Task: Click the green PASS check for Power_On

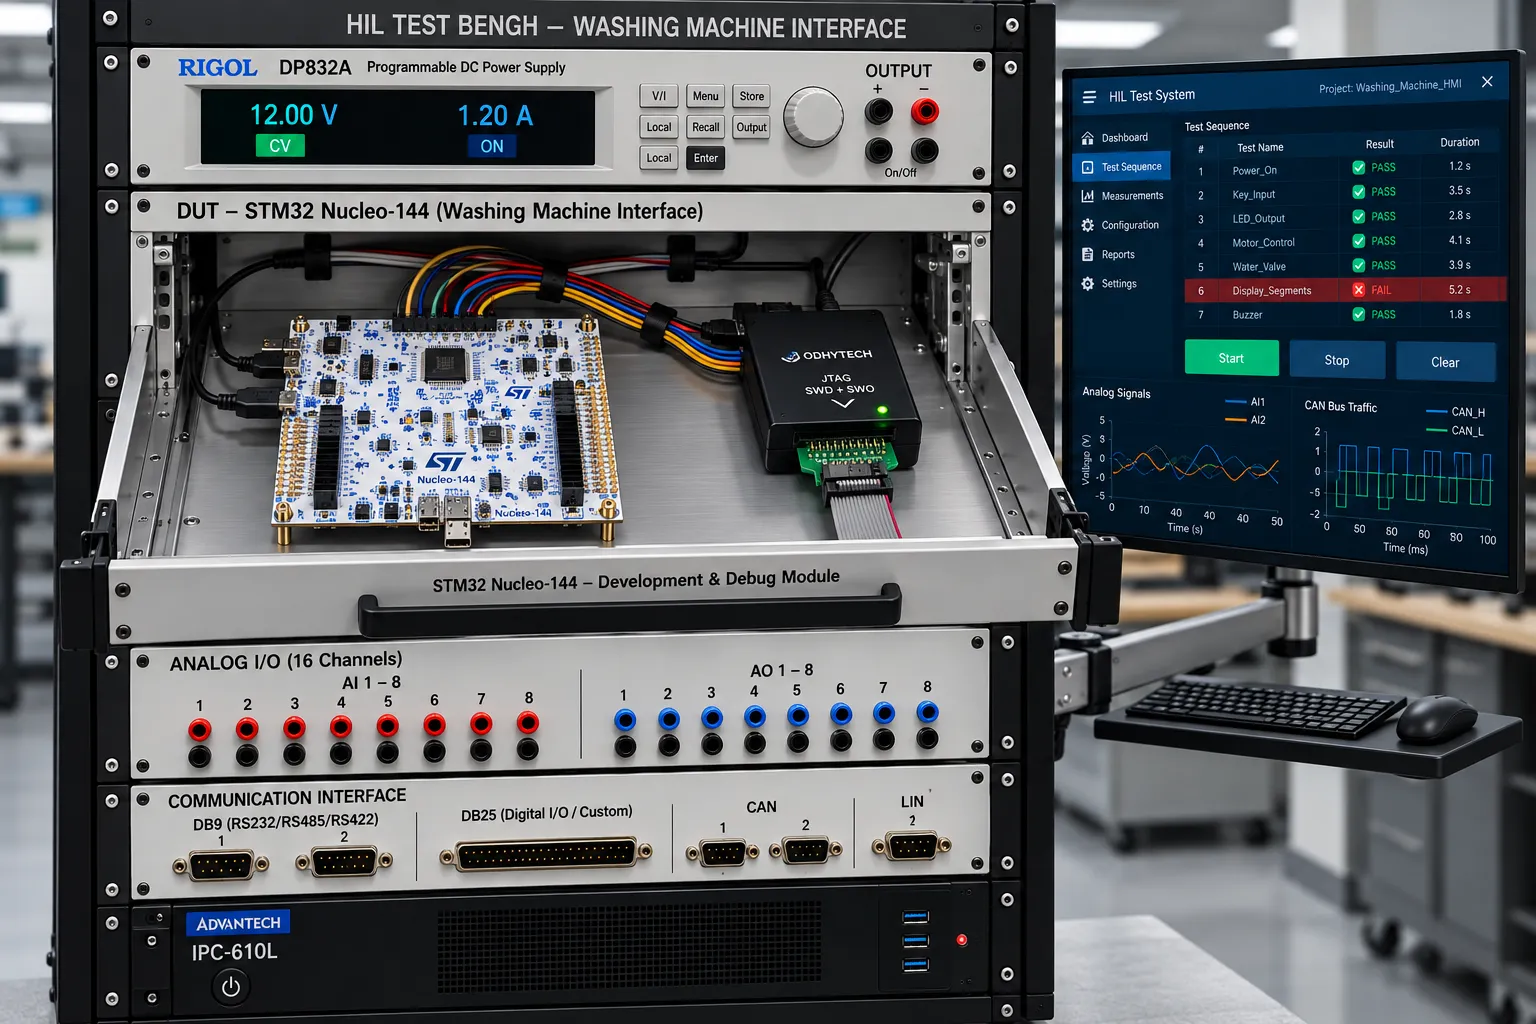Action: 1358,168
